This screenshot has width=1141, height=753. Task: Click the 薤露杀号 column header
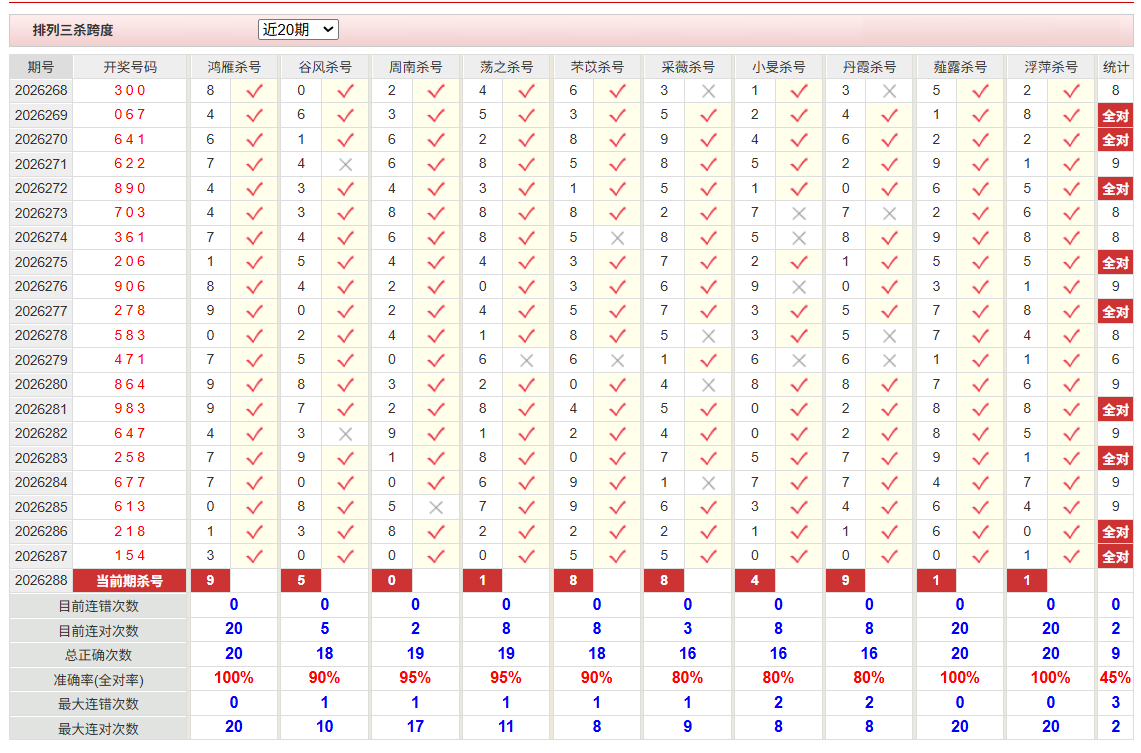(960, 67)
